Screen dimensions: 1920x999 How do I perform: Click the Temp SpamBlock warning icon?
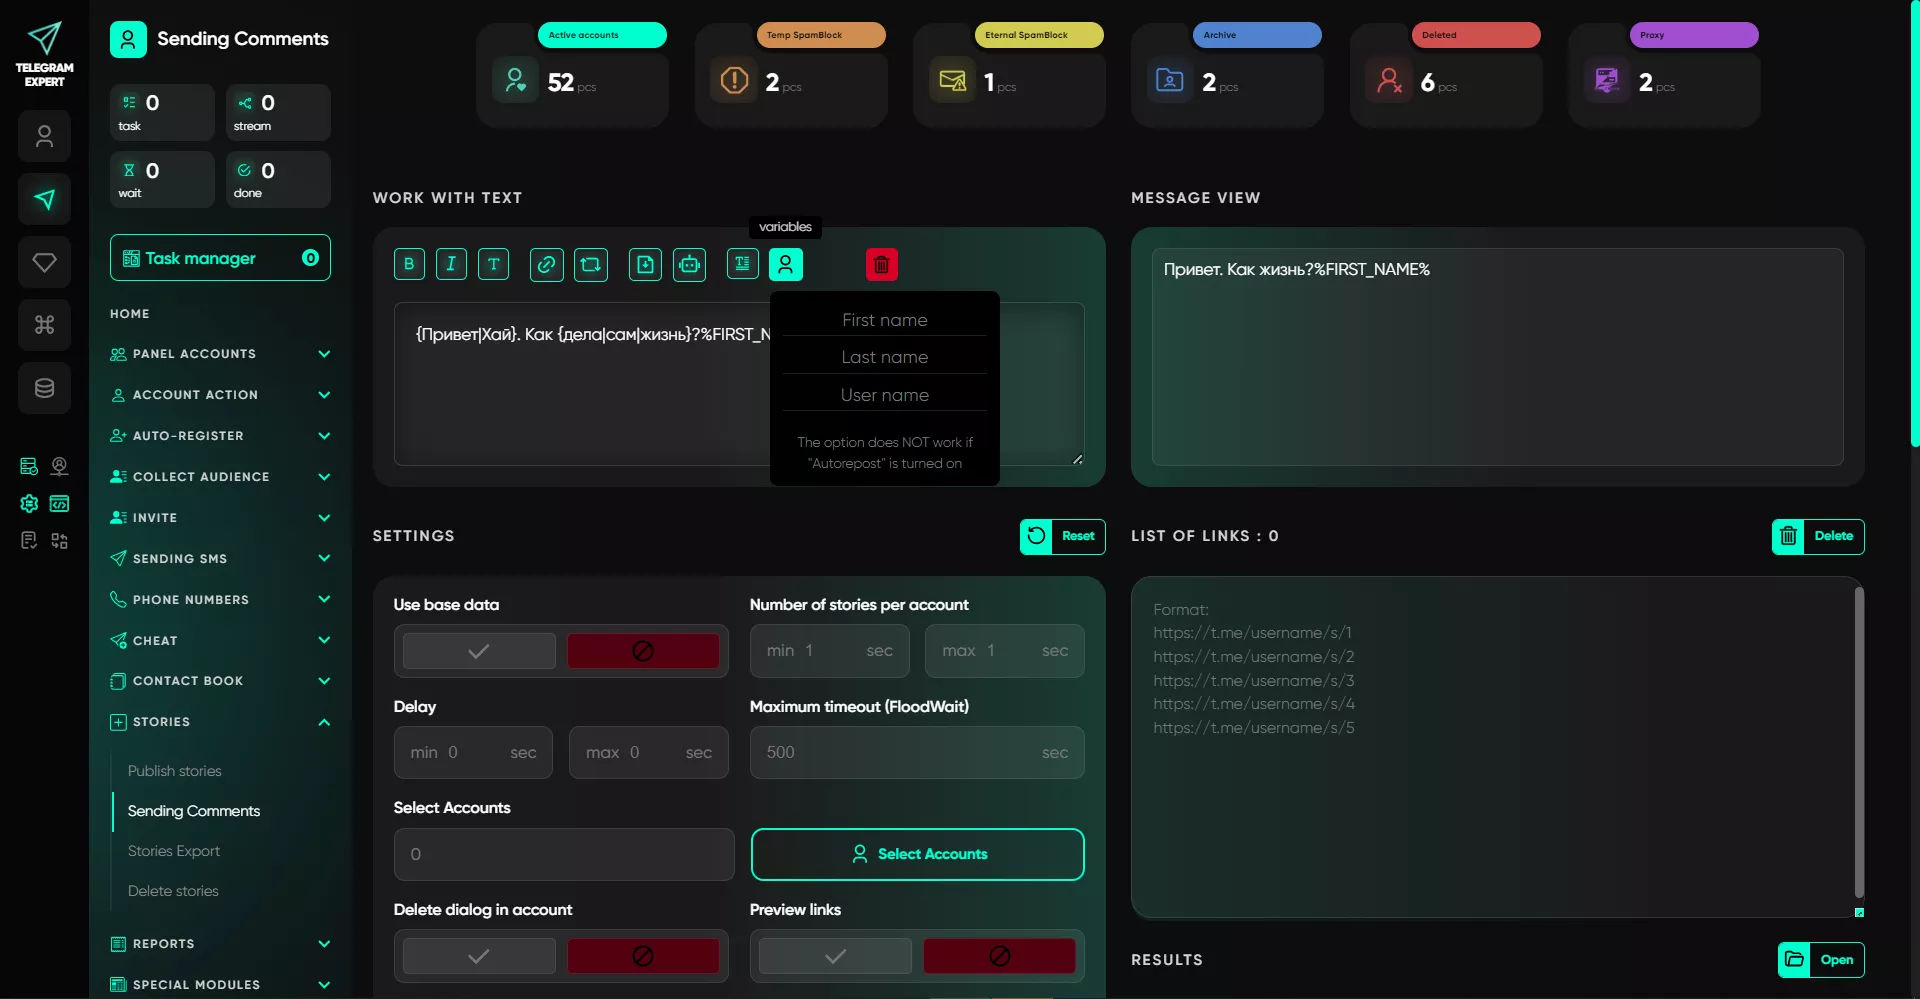pyautogui.click(x=734, y=80)
